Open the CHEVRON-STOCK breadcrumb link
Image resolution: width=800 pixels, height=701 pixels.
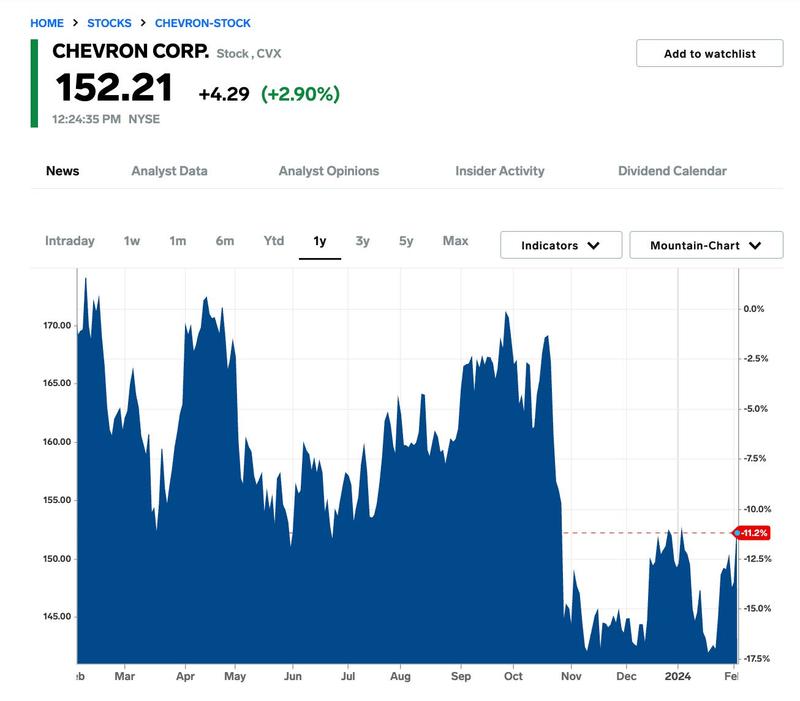203,23
